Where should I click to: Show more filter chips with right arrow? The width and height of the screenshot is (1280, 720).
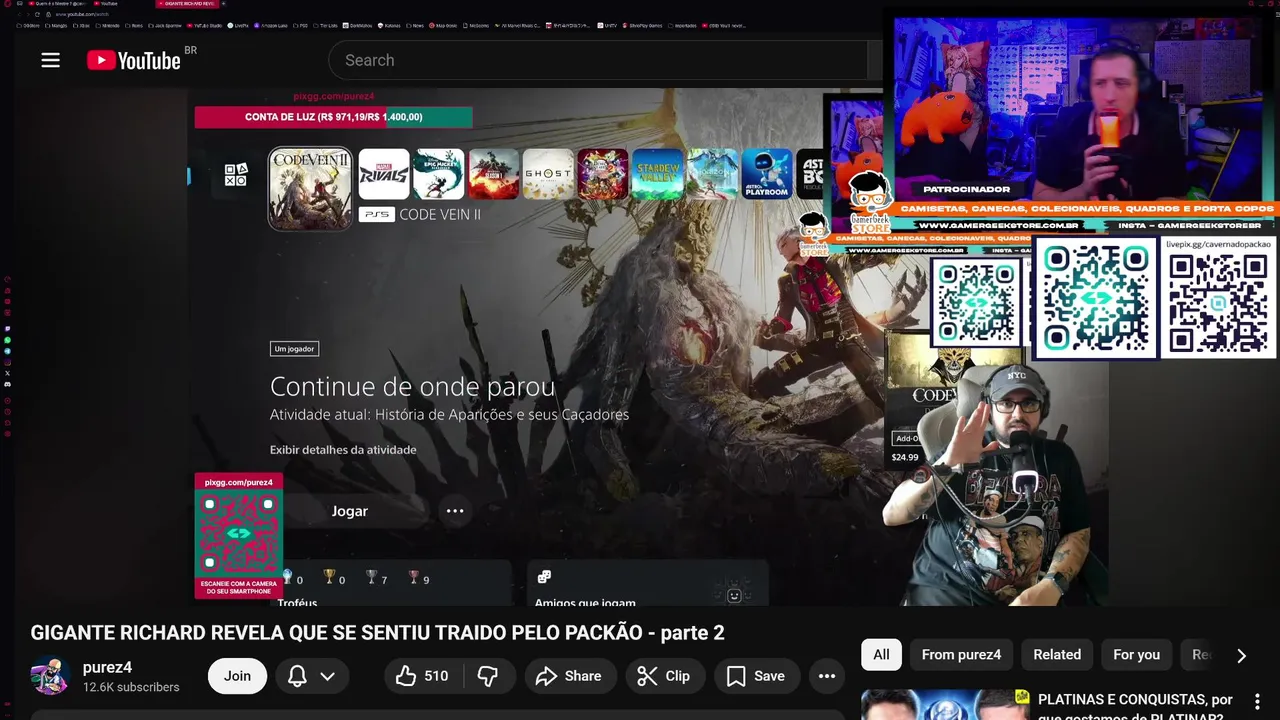tap(1241, 656)
